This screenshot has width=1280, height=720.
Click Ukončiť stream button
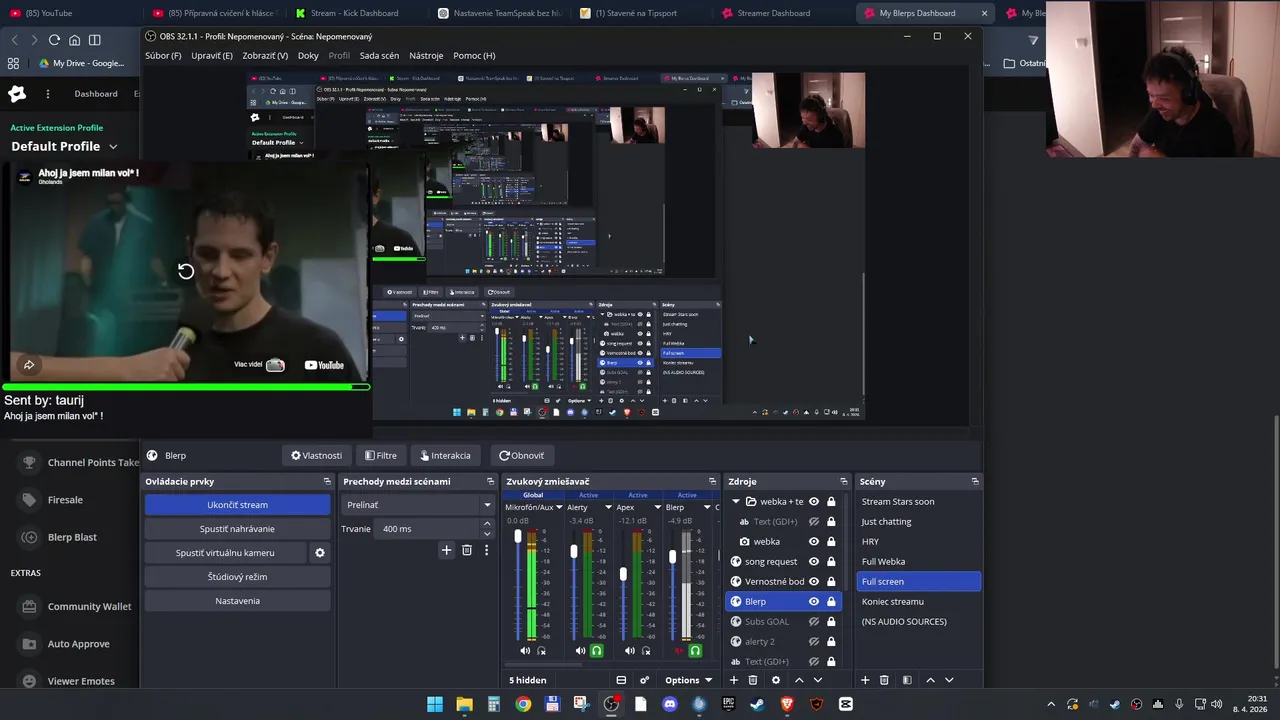[237, 505]
